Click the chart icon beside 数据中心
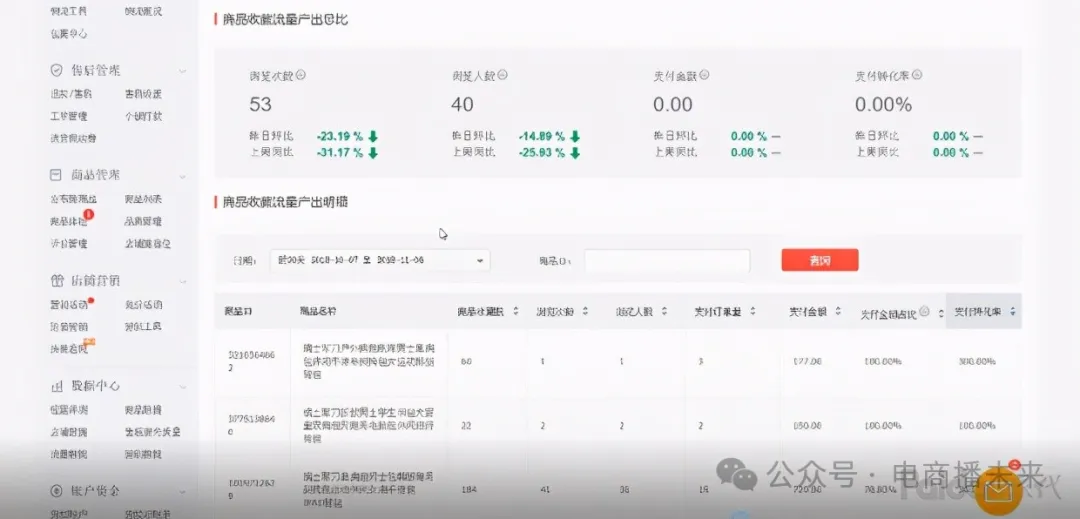Viewport: 1080px width, 519px height. point(57,386)
